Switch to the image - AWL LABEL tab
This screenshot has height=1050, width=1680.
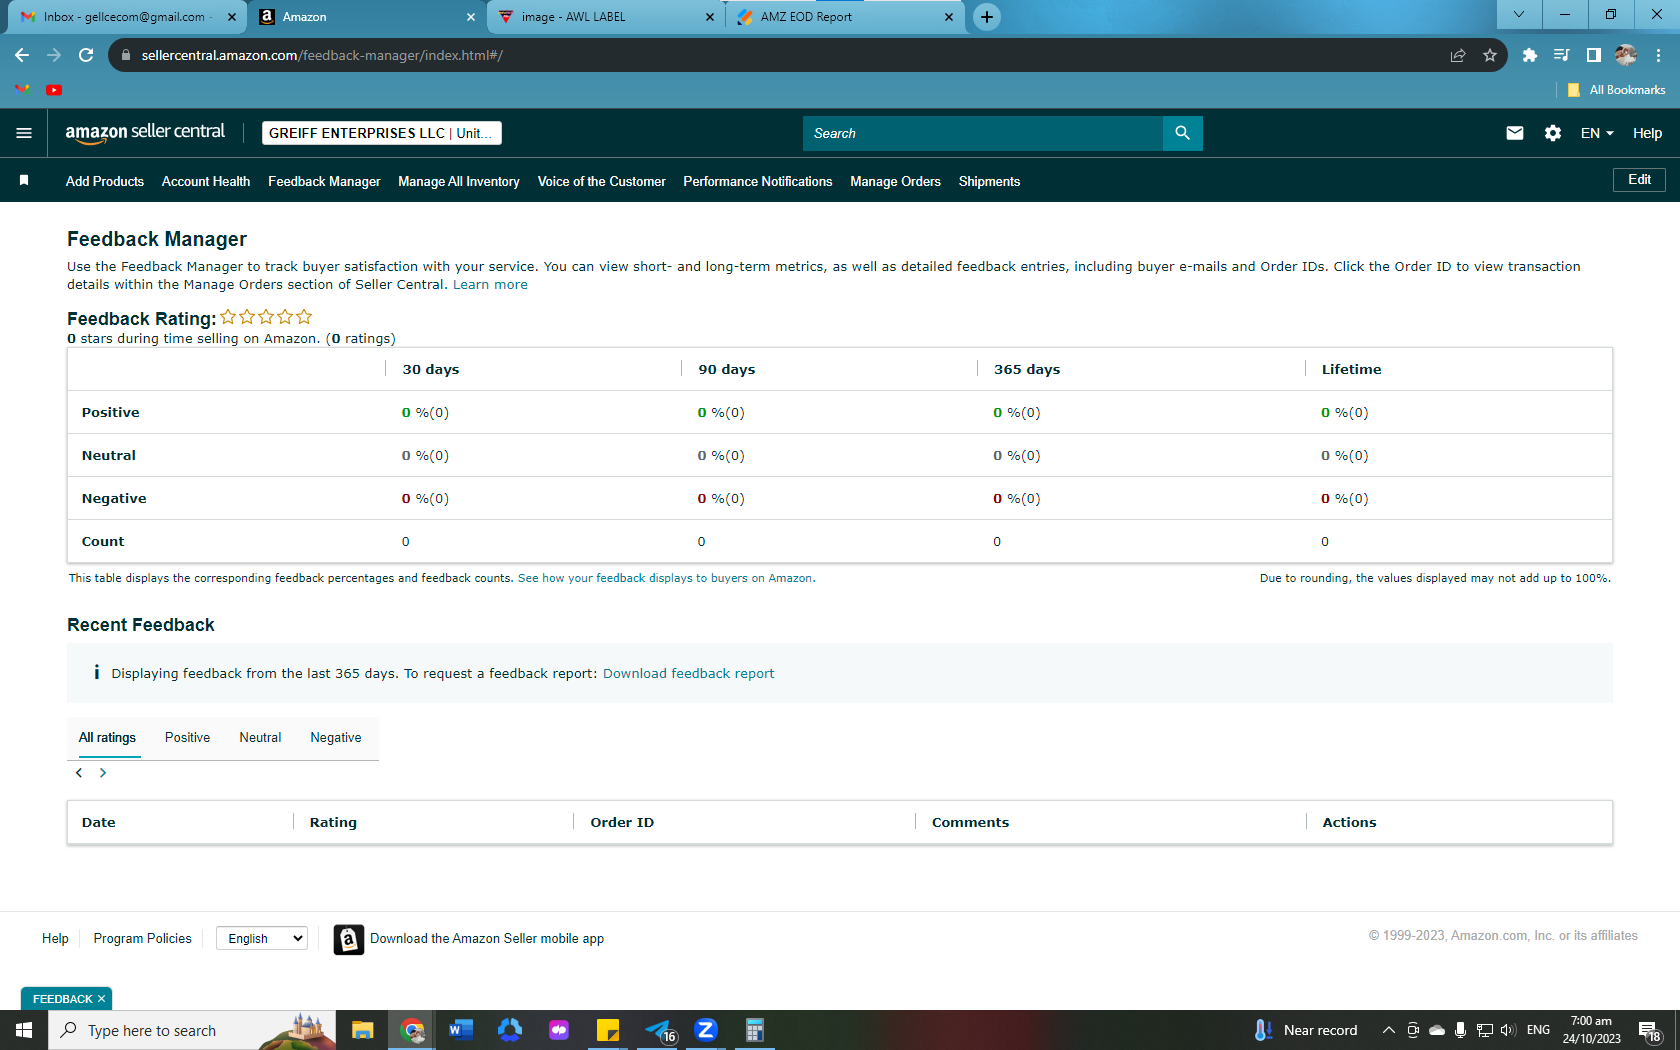tap(607, 17)
